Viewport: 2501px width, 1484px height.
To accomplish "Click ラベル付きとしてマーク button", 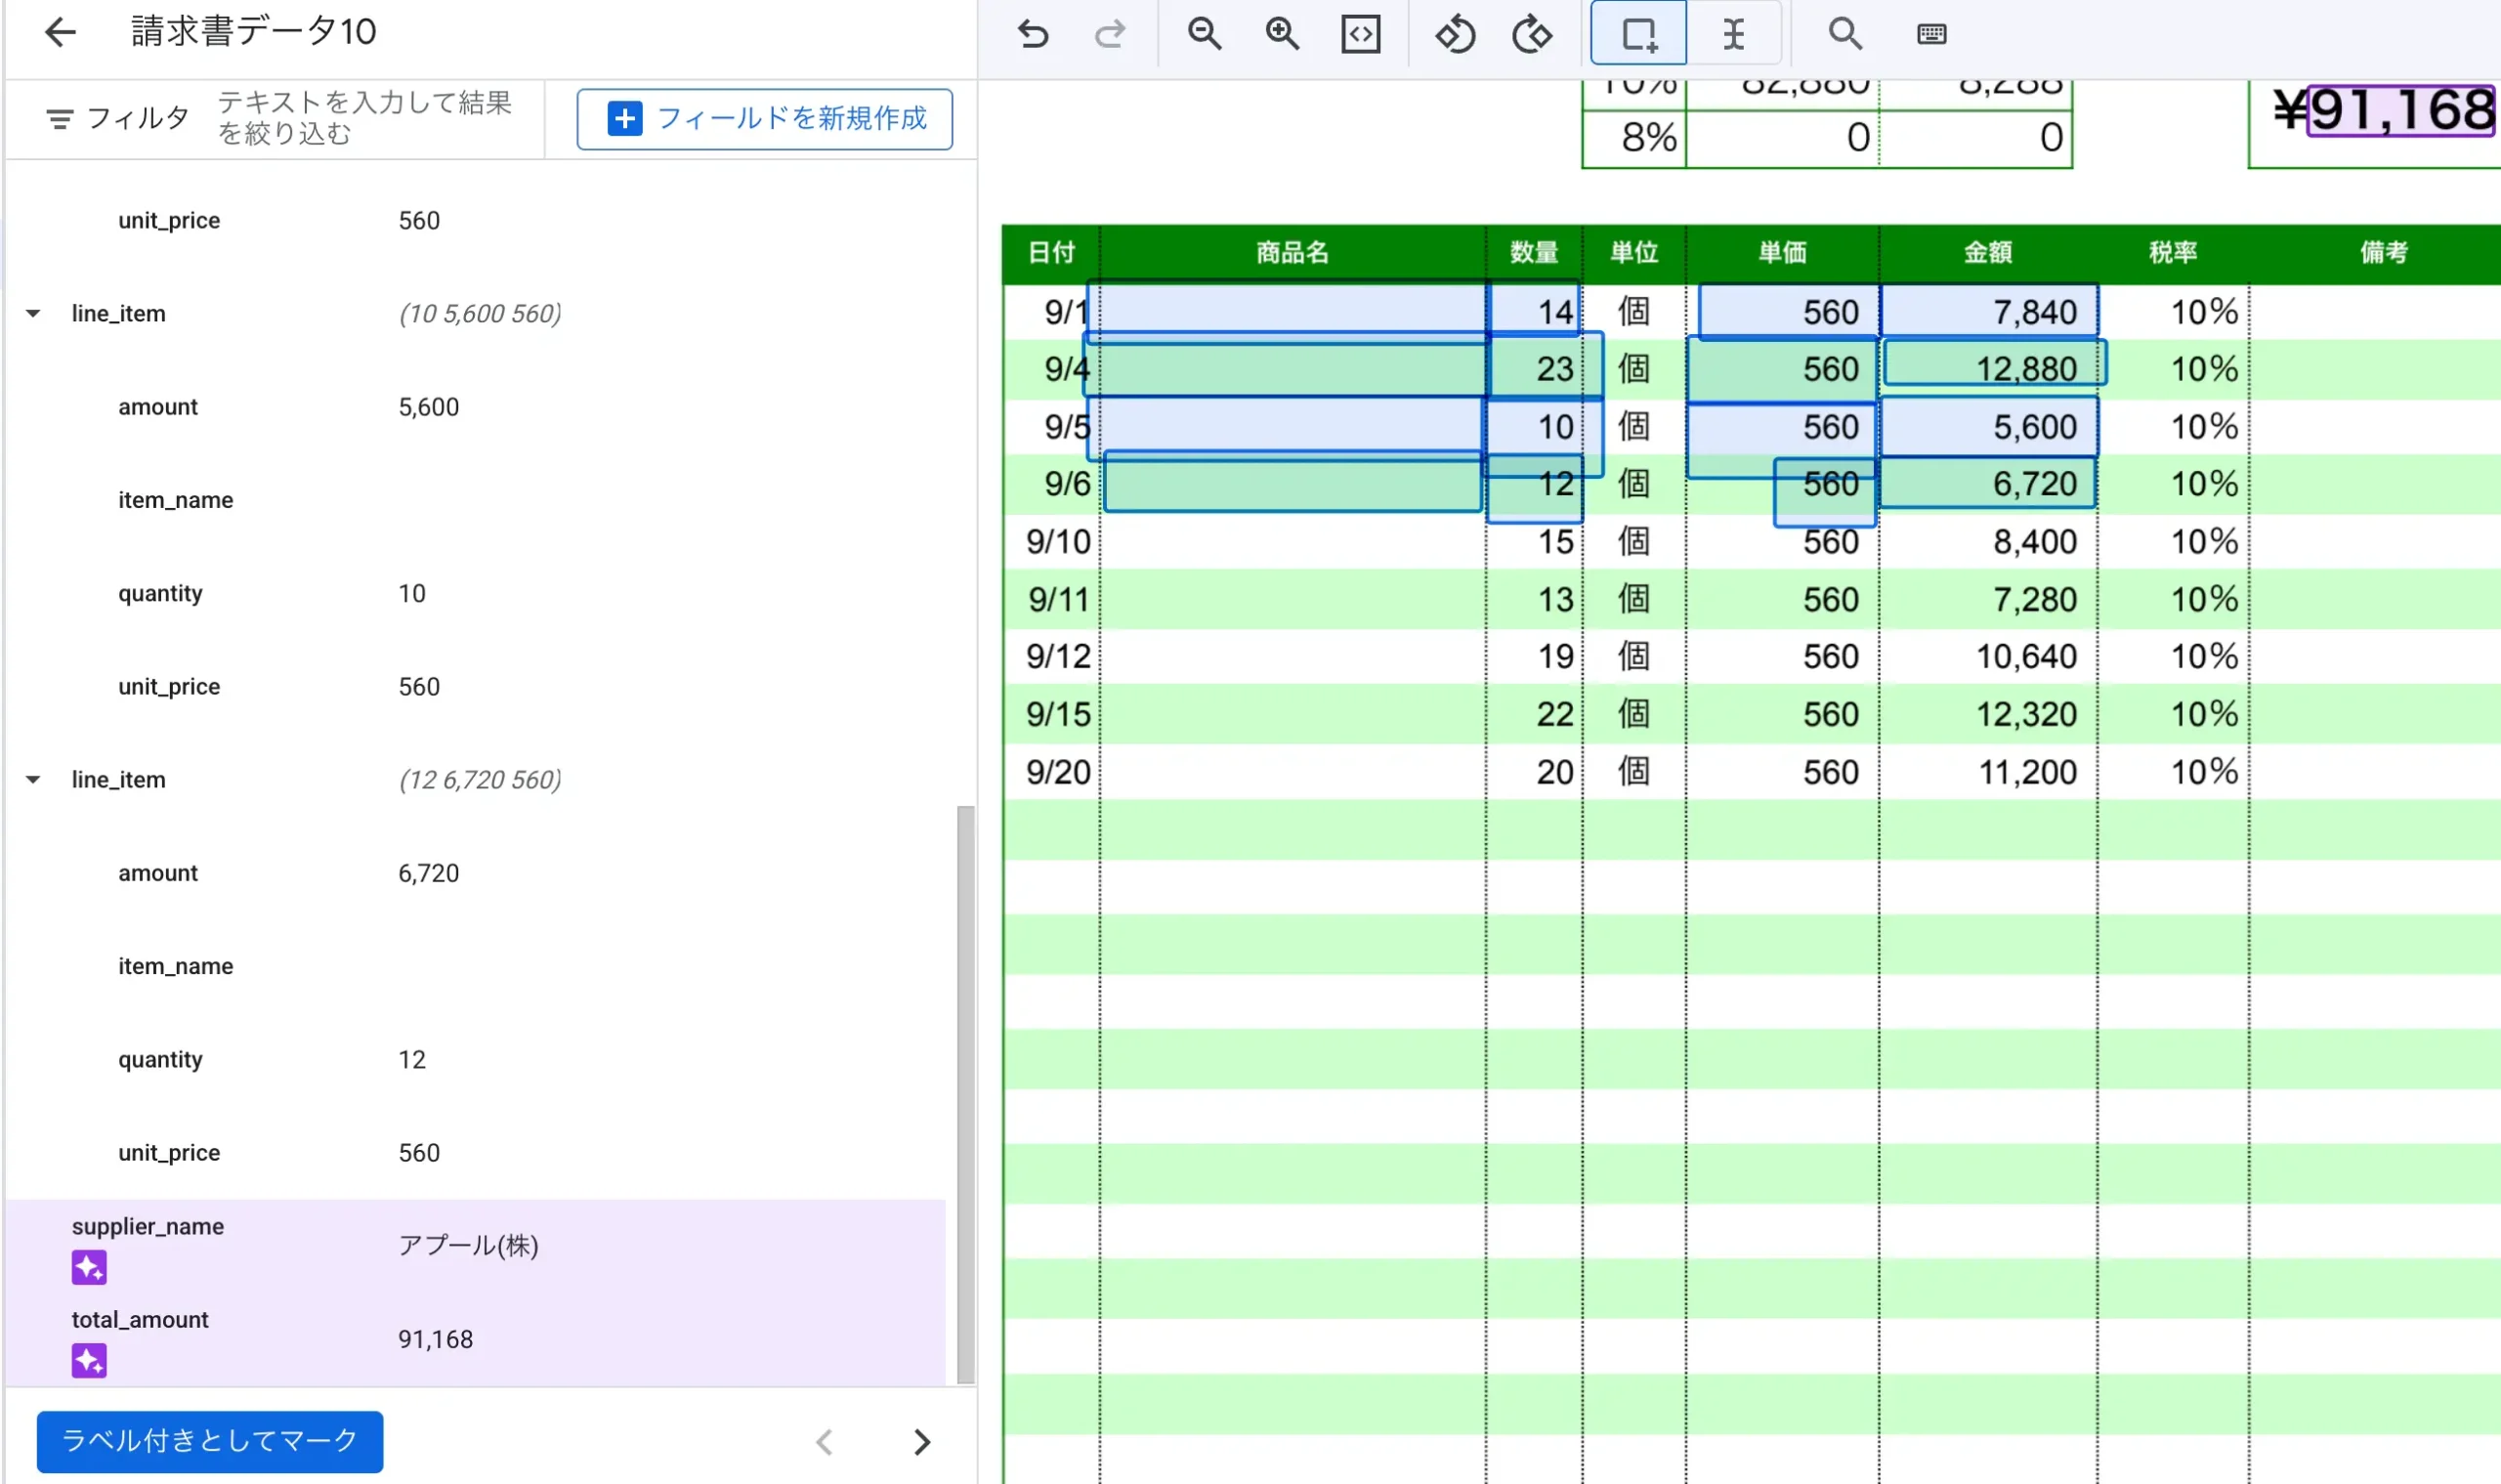I will tap(210, 1441).
